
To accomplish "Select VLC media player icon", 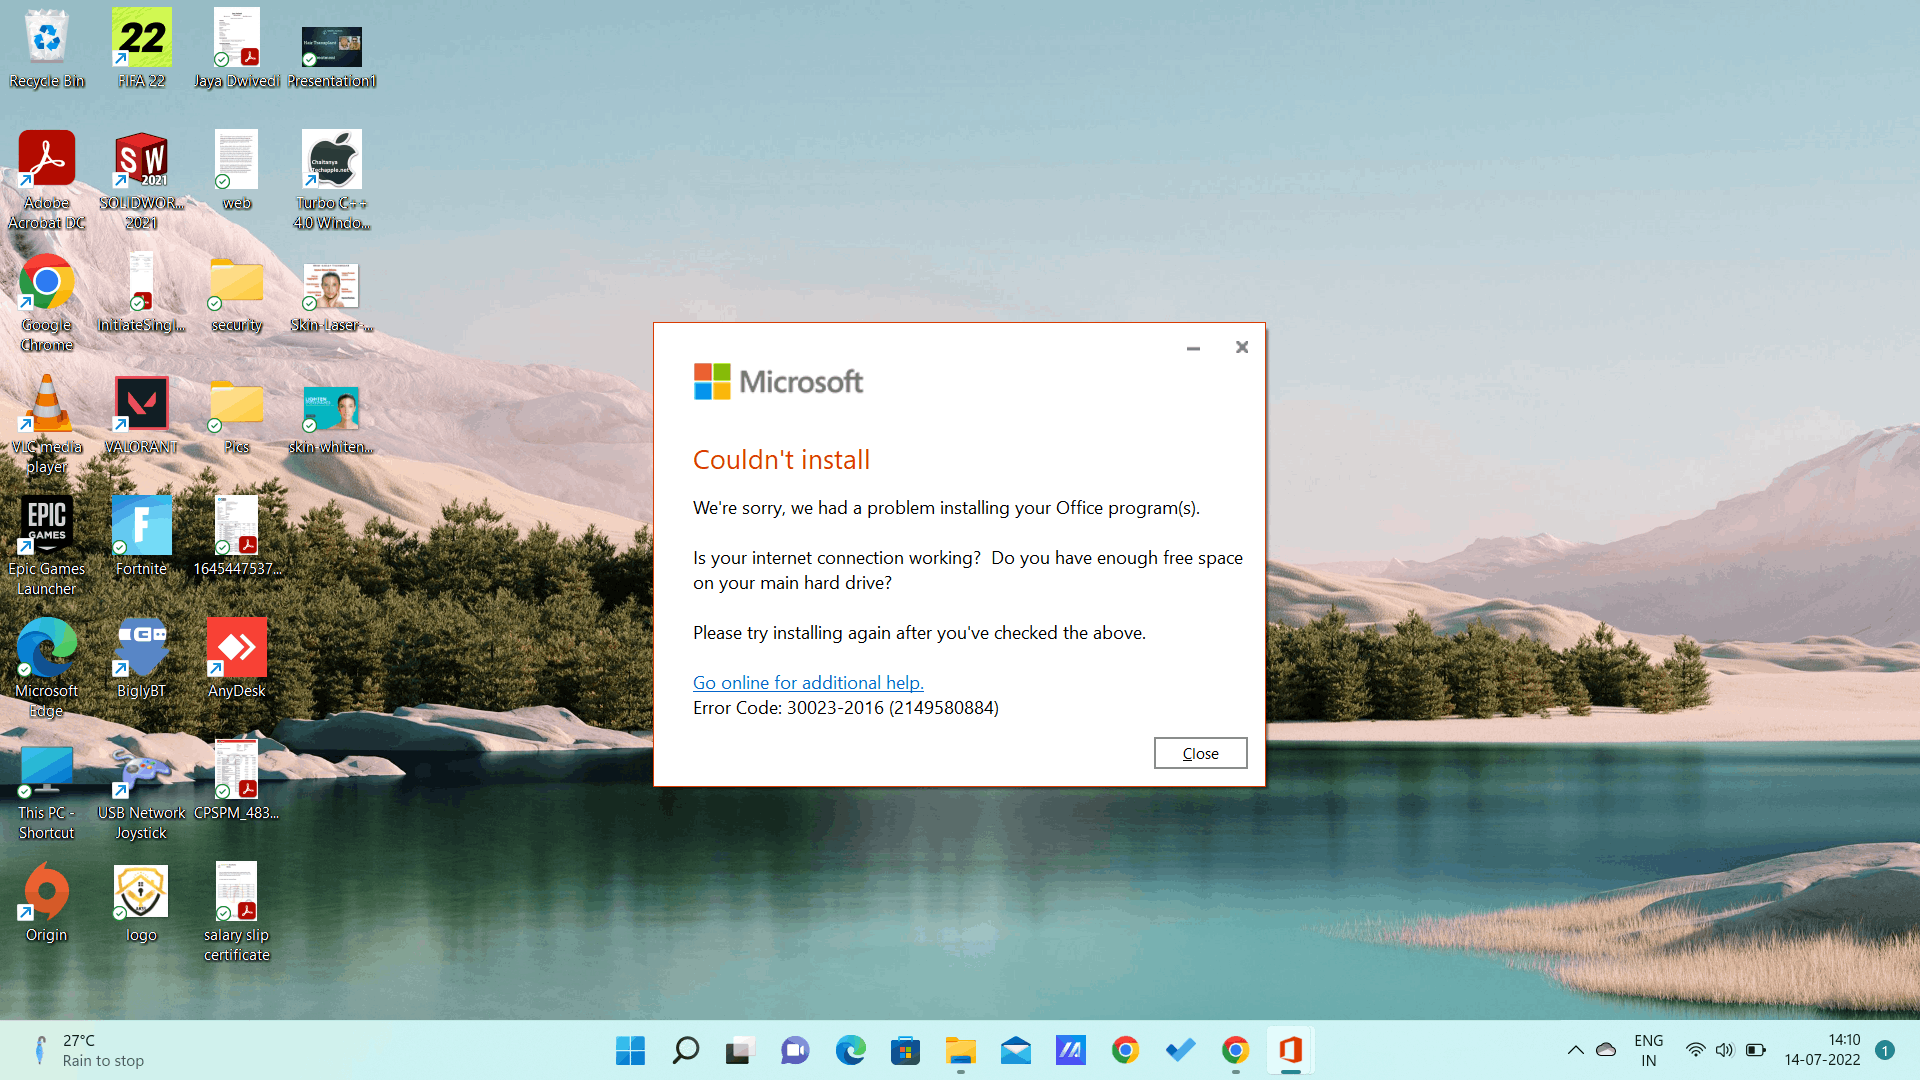I will 46,405.
